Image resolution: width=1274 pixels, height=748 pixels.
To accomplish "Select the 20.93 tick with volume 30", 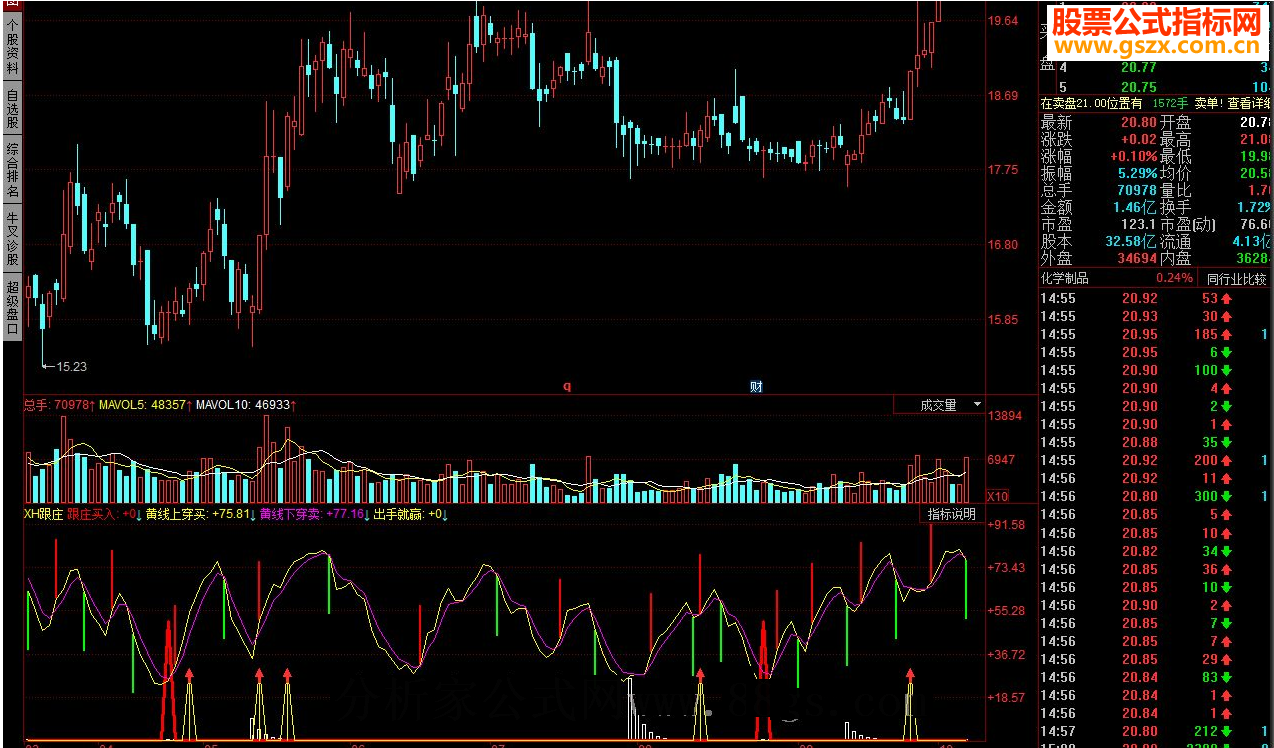I will pyautogui.click(x=1156, y=316).
